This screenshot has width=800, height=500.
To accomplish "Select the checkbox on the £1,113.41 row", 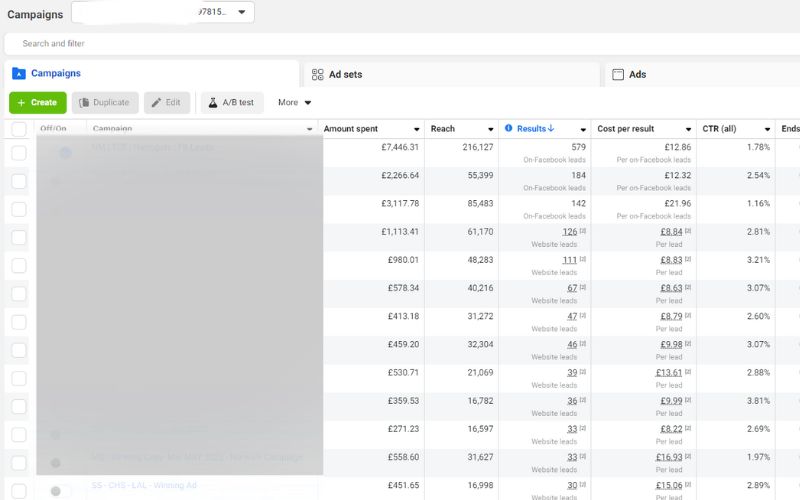I will [19, 237].
